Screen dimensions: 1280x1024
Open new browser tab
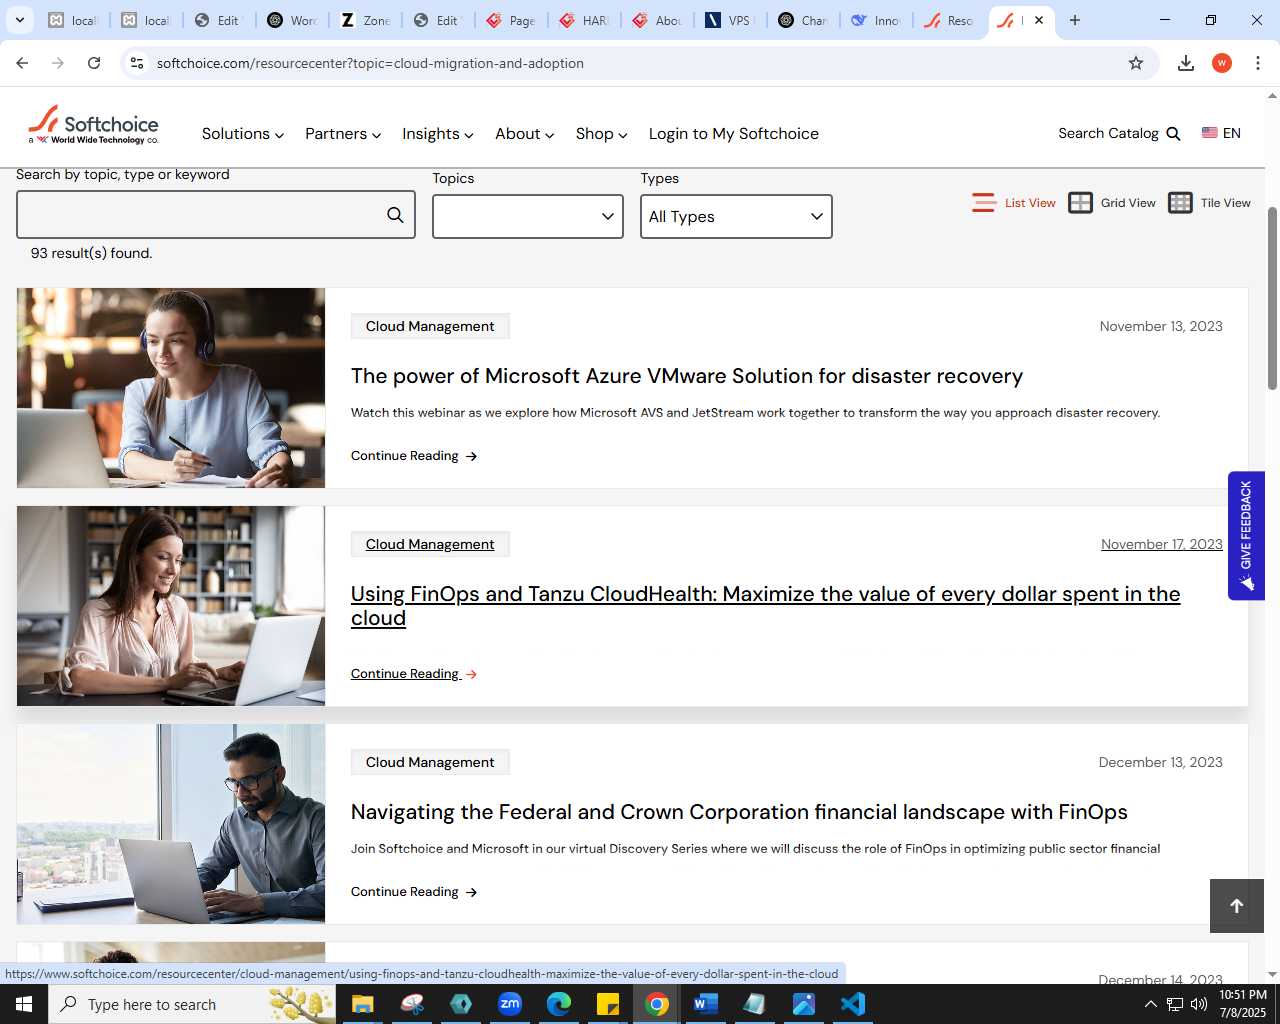coord(1075,20)
